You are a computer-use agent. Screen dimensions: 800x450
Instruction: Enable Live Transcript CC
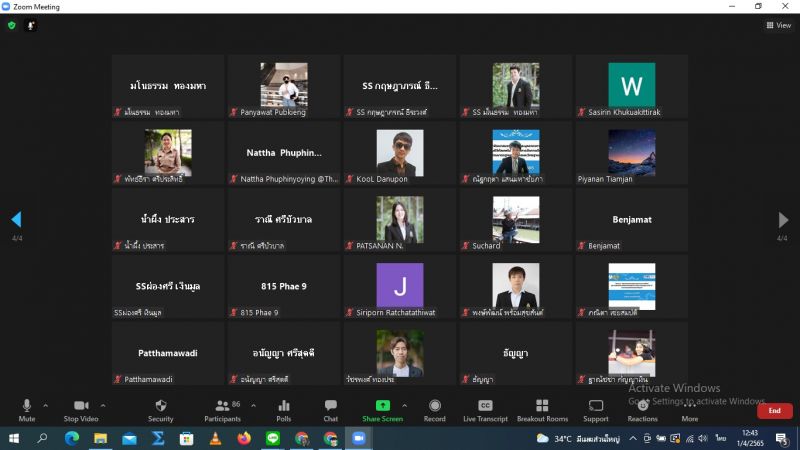[485, 410]
